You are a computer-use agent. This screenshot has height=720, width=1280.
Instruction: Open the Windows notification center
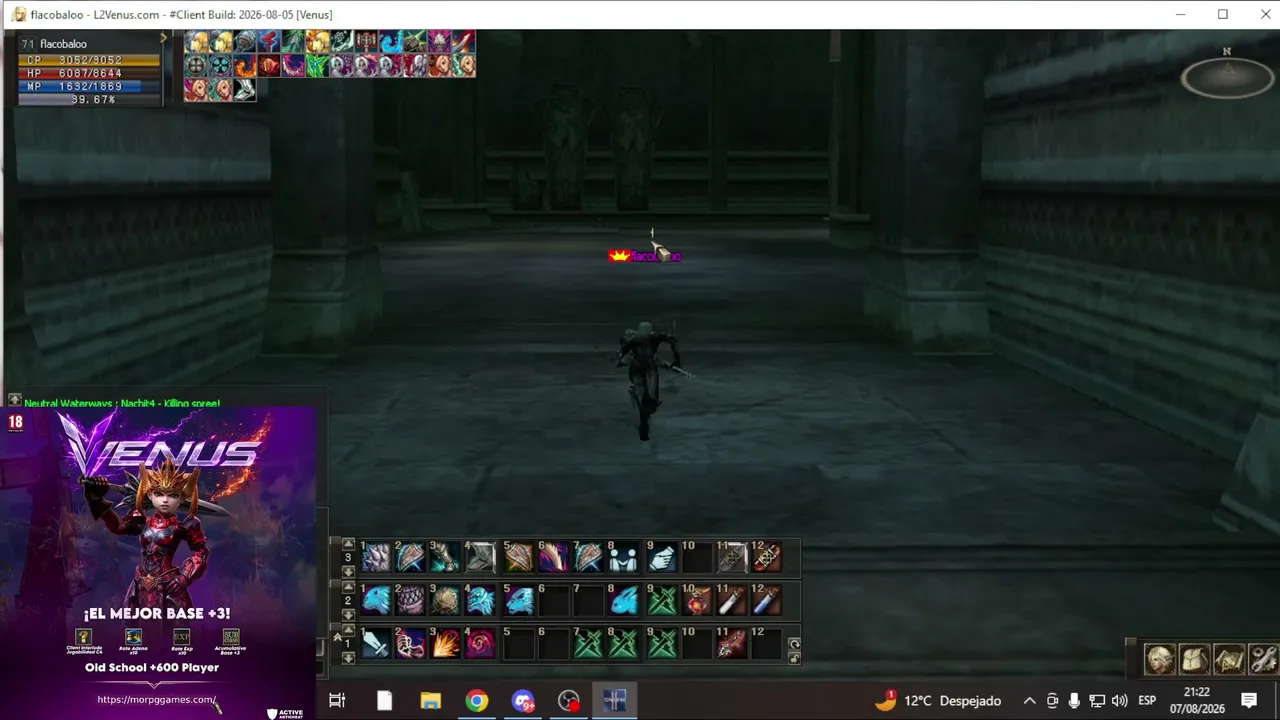1249,701
